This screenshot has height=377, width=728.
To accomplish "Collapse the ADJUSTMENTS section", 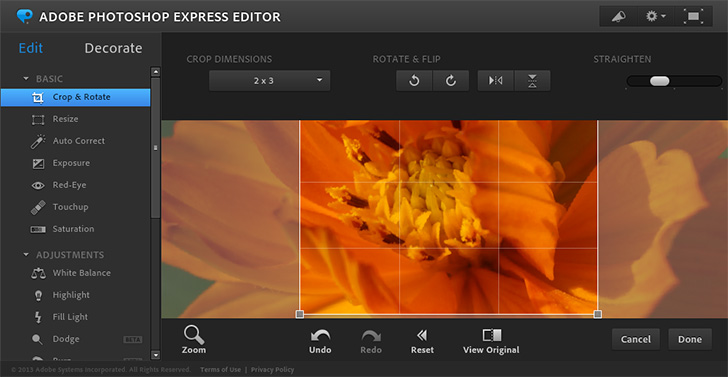I will click(x=26, y=255).
